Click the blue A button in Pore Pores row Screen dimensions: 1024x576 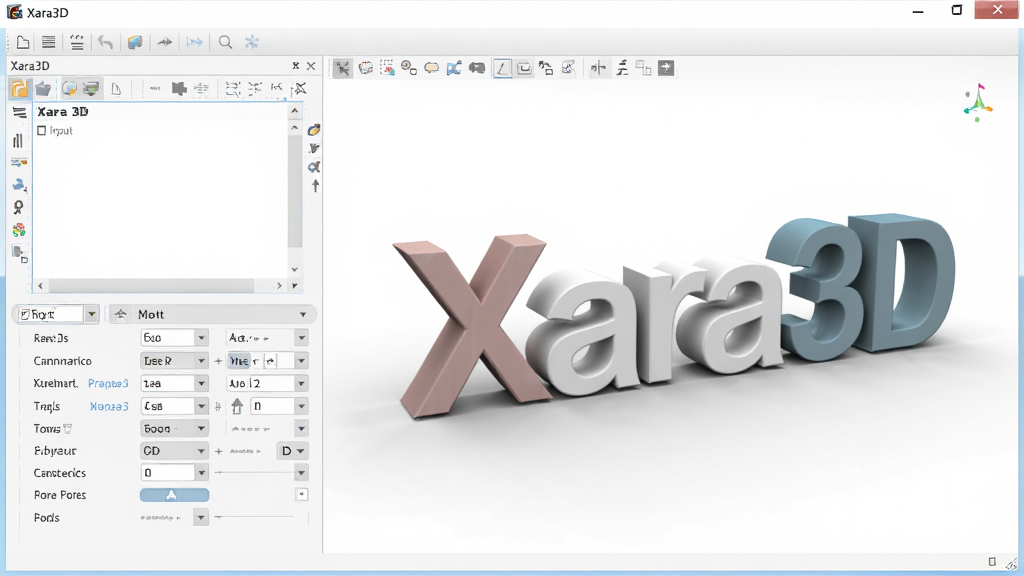point(174,495)
